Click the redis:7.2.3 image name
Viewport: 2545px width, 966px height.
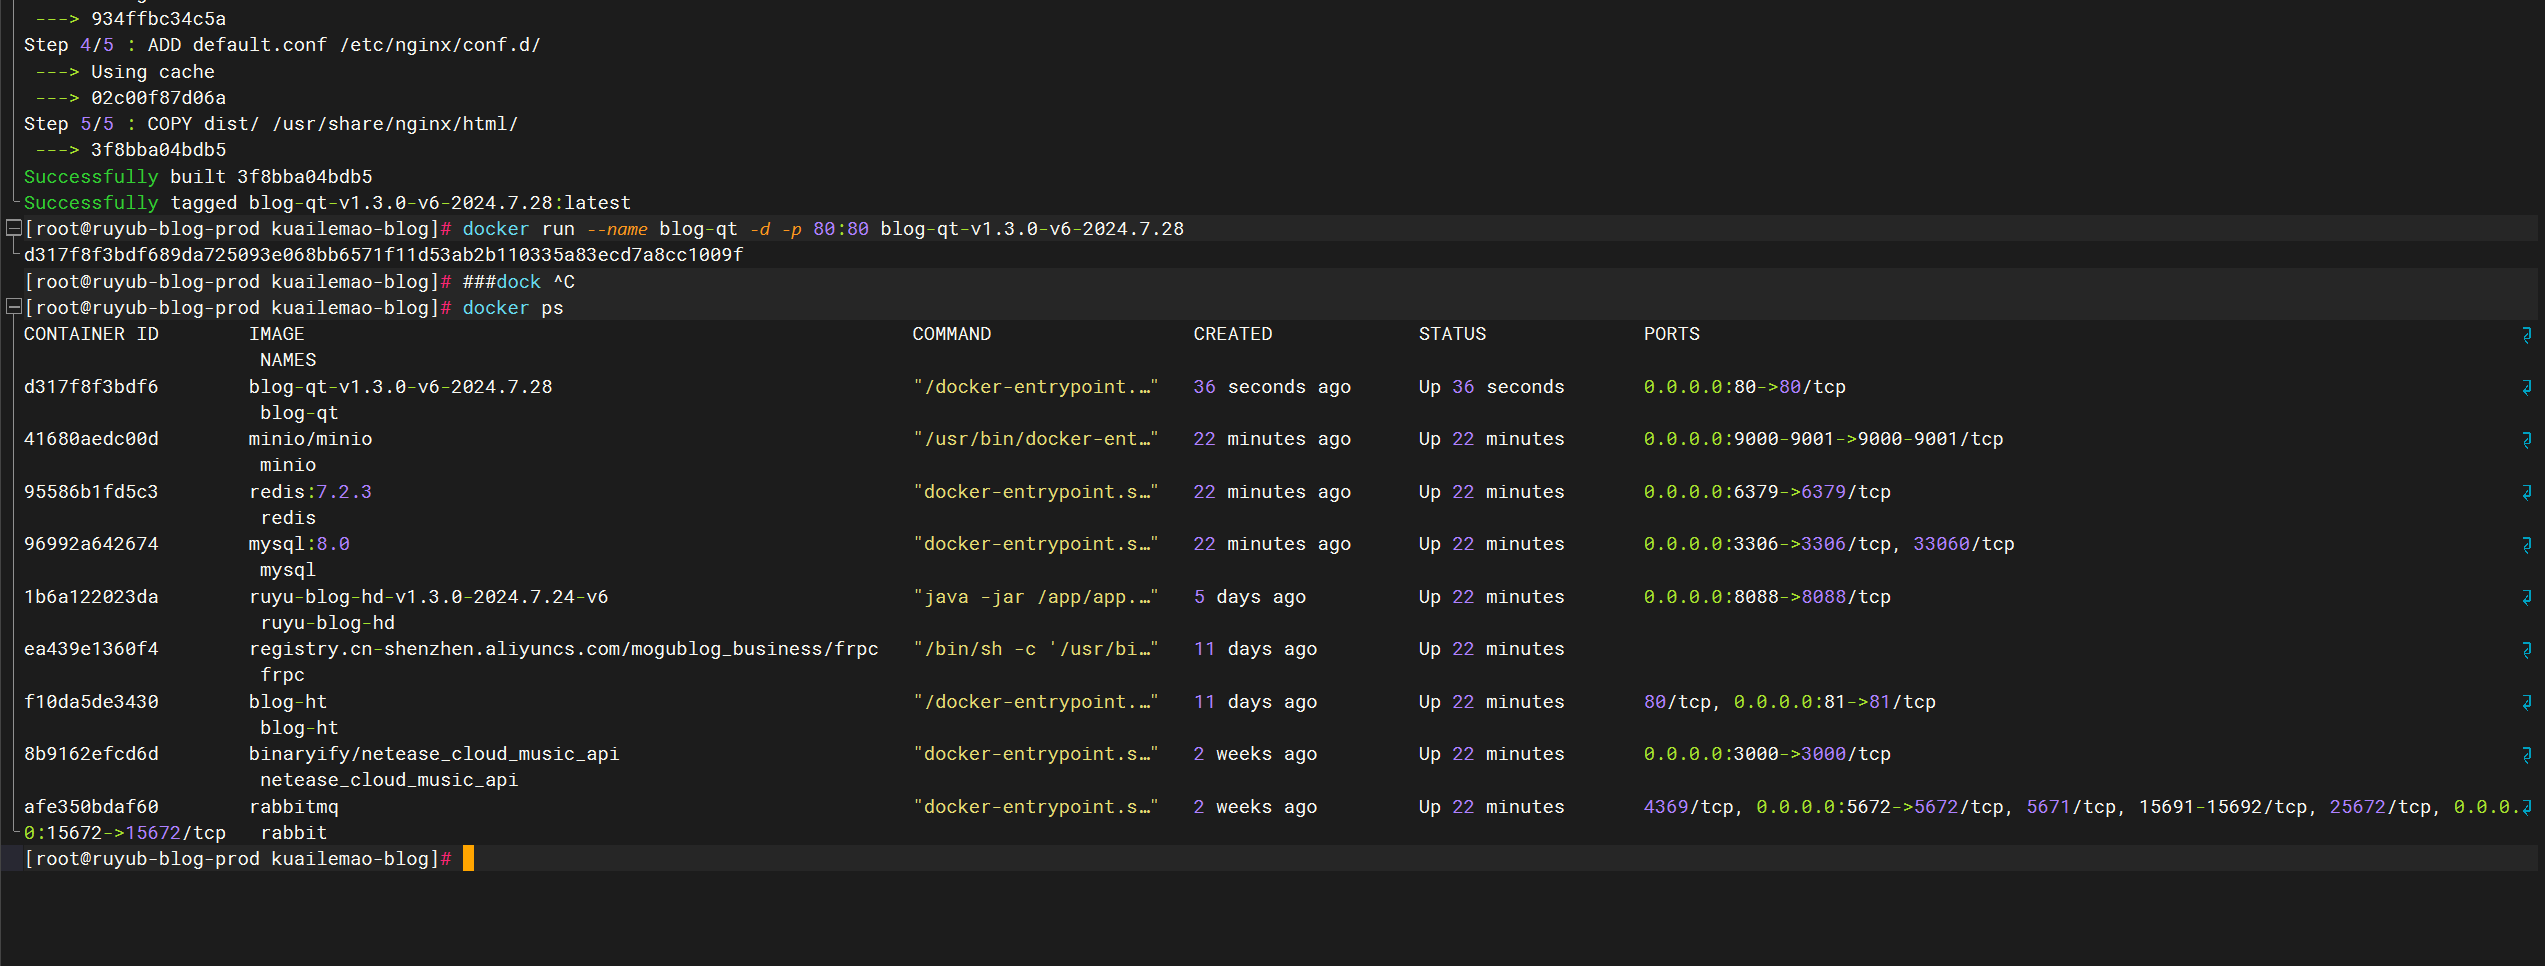[x=311, y=492]
